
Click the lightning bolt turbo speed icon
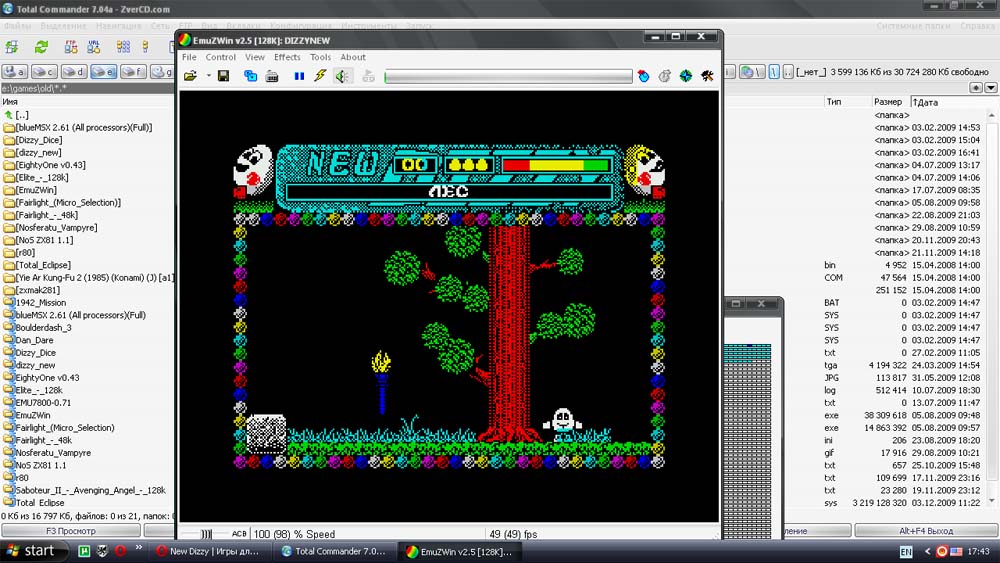[x=320, y=76]
